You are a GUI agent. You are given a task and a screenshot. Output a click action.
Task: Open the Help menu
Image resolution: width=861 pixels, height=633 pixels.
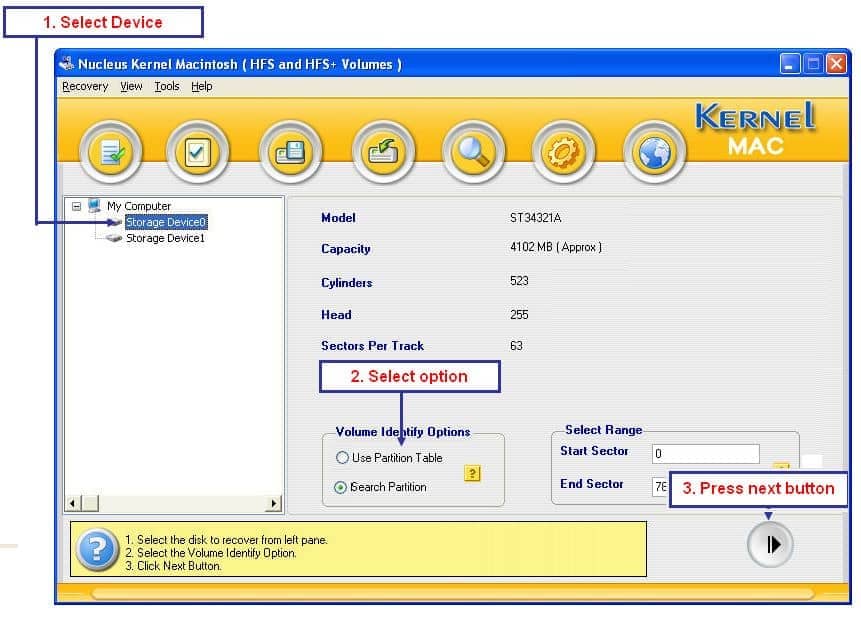click(202, 86)
